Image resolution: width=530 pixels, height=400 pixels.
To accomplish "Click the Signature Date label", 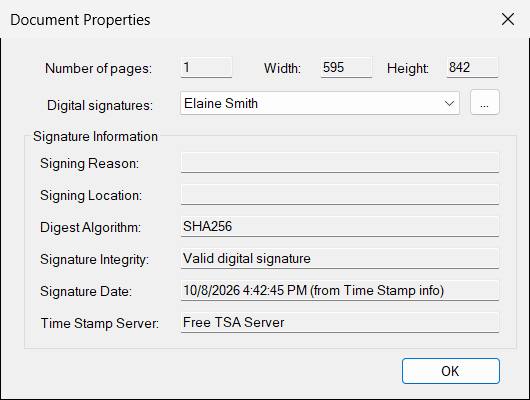I will pyautogui.click(x=86, y=291).
